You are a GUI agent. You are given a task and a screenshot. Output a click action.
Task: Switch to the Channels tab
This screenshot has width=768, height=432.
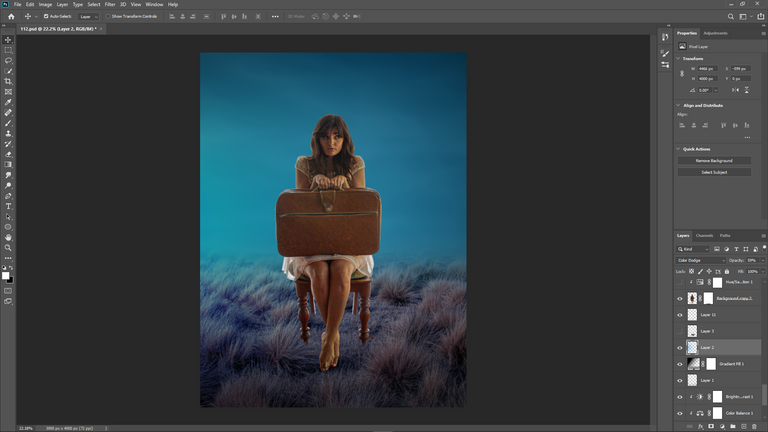[704, 236]
